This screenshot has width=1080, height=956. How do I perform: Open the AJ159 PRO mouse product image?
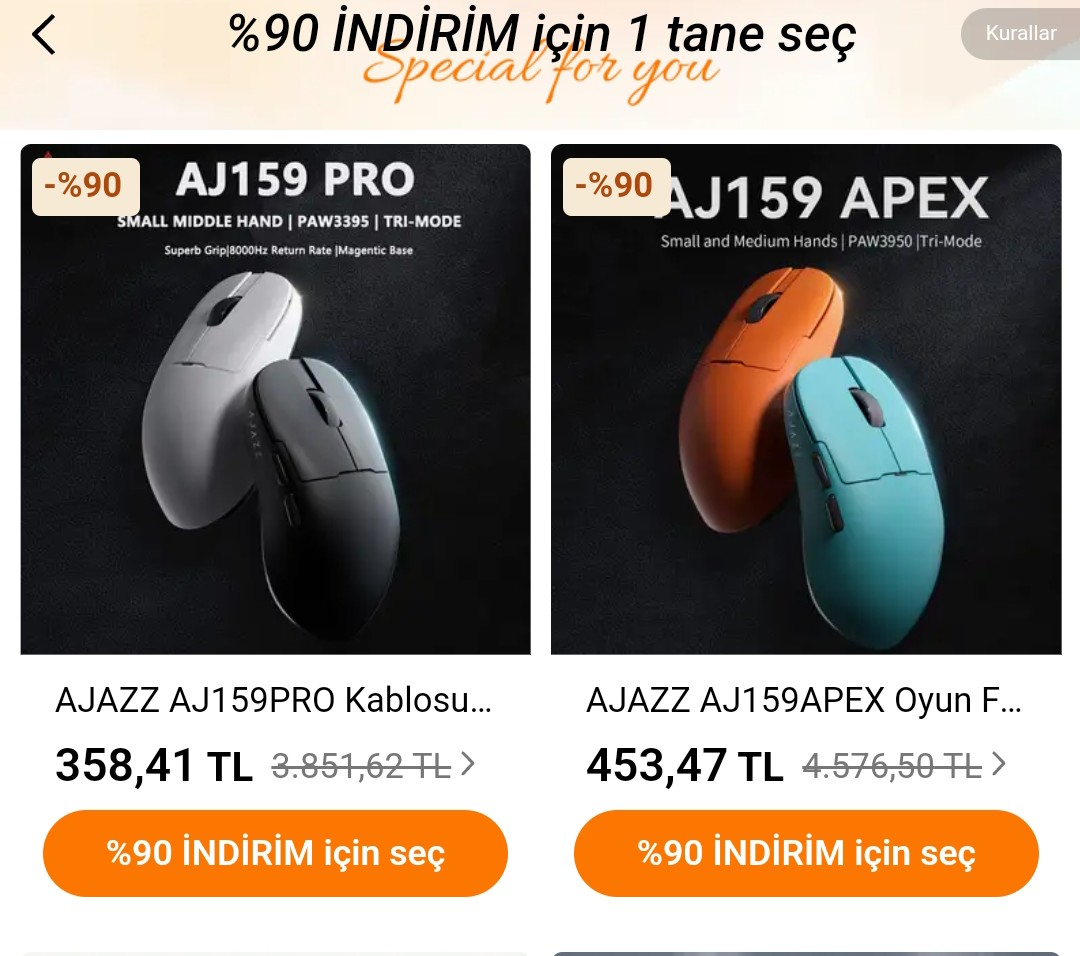pyautogui.click(x=276, y=399)
